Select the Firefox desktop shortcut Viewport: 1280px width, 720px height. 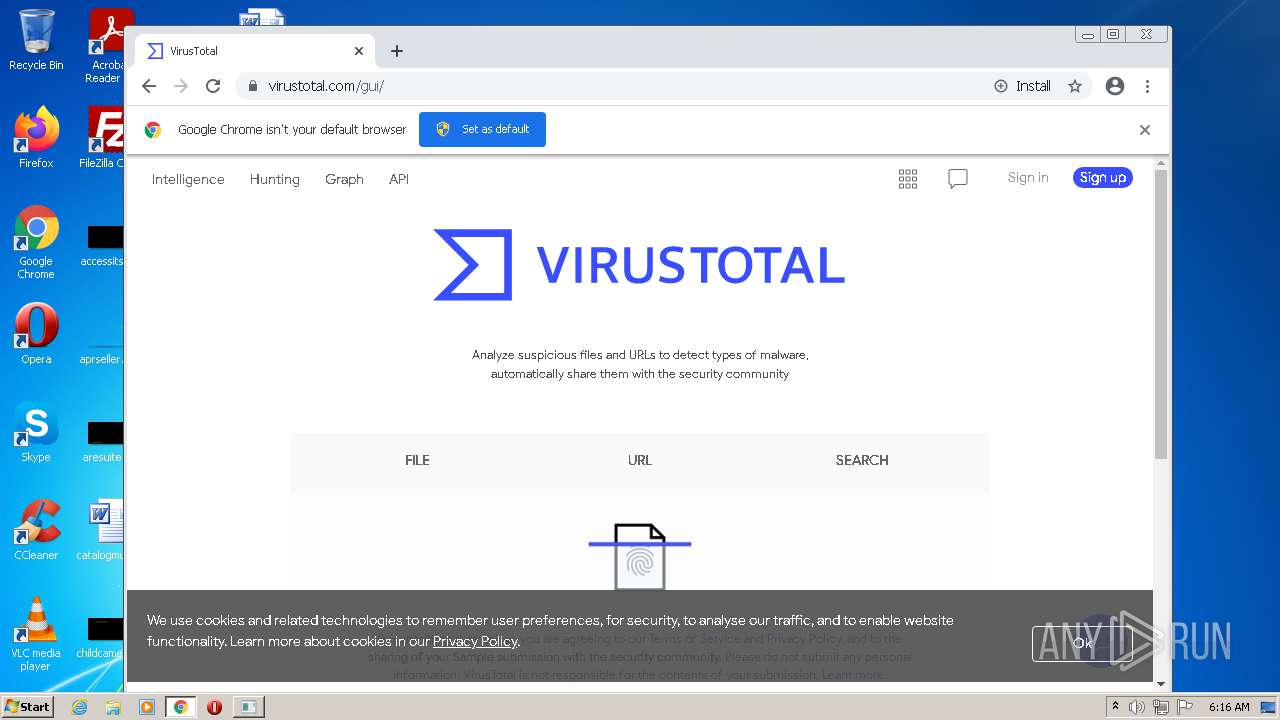click(36, 138)
